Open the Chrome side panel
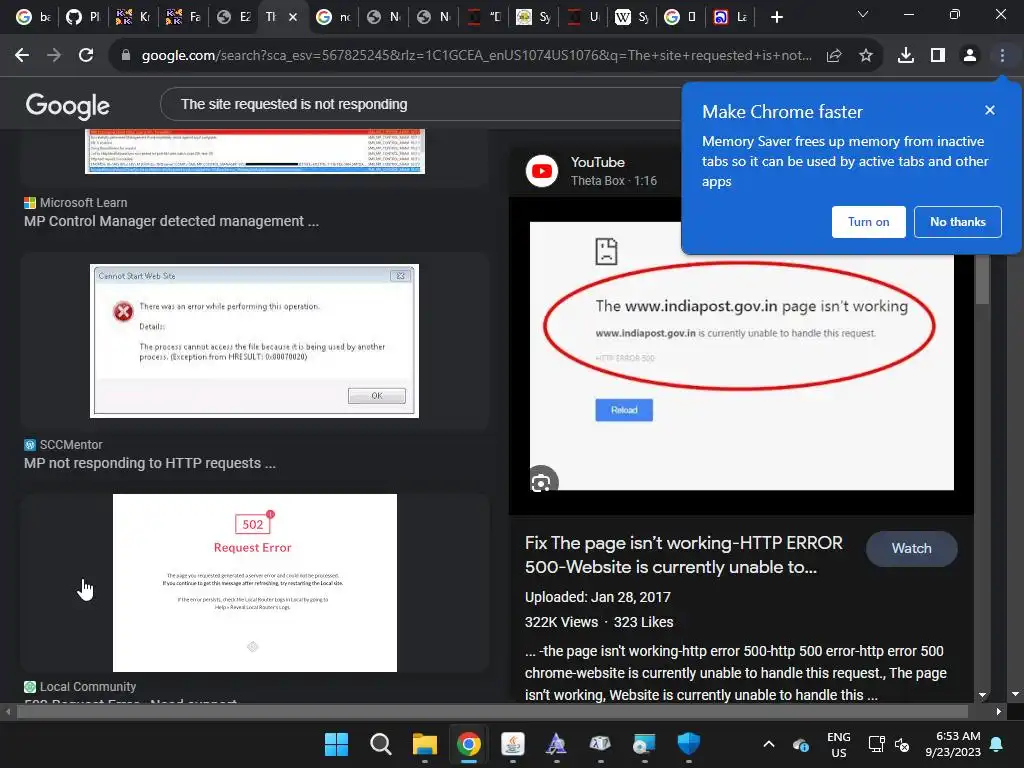Image resolution: width=1024 pixels, height=768 pixels. pos(938,56)
